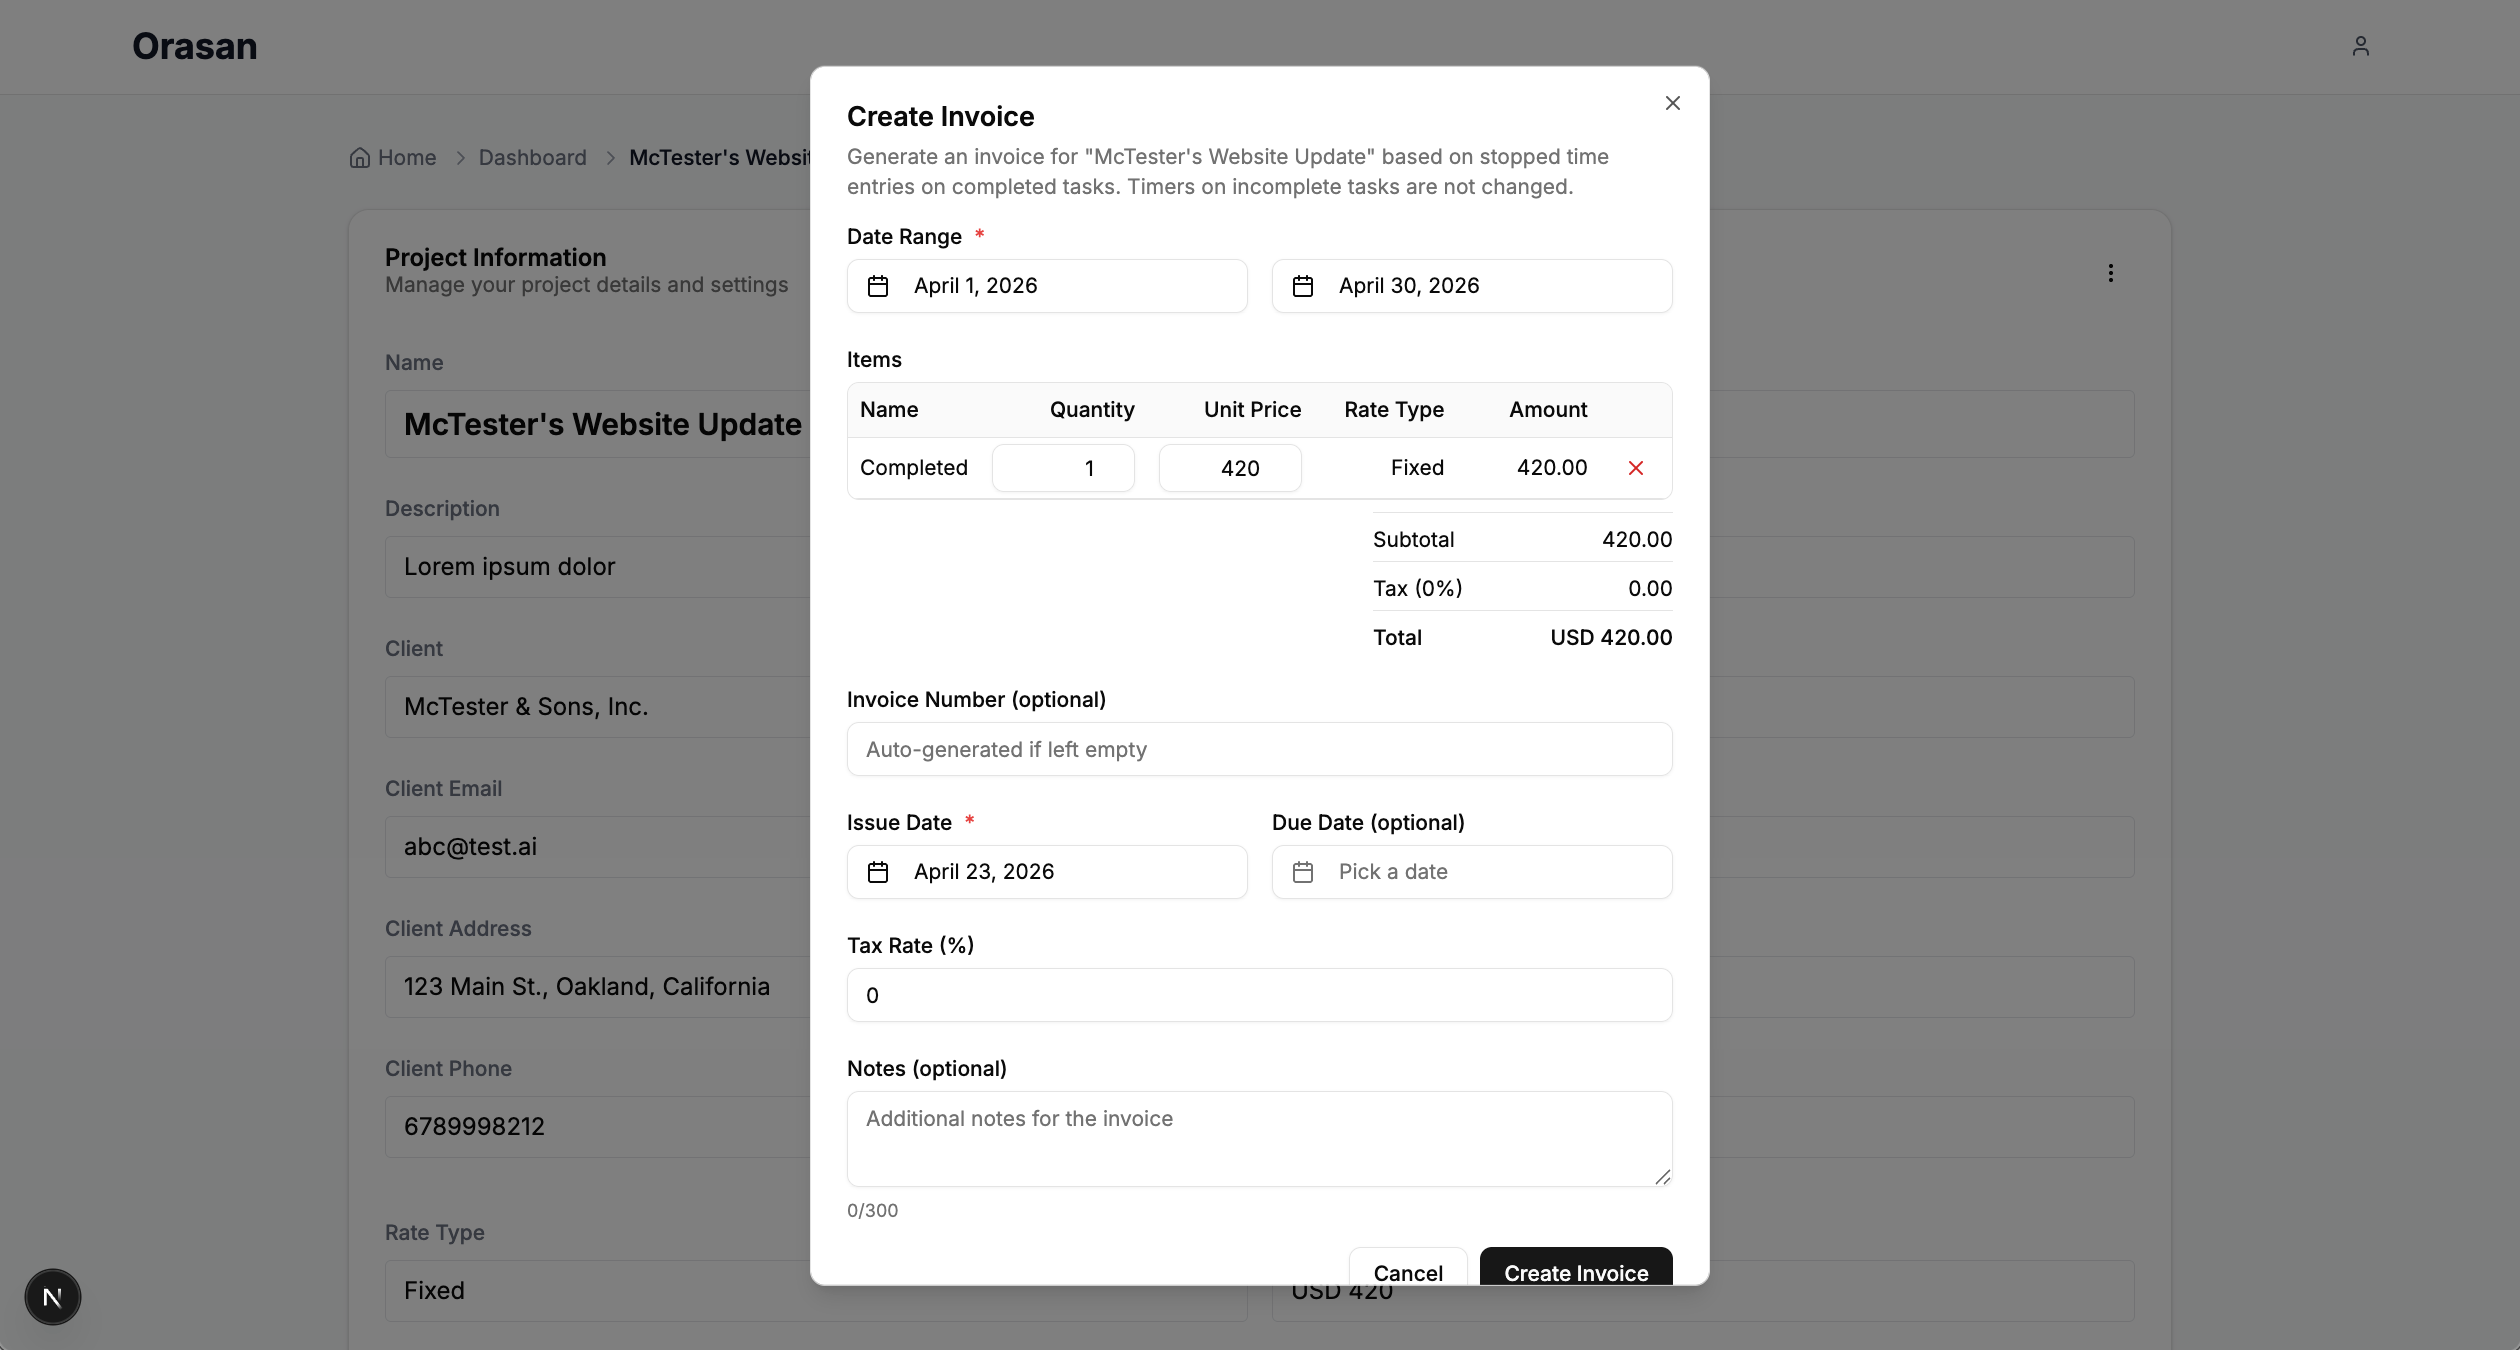Open the Due Date picker
The image size is (2520, 1350).
coord(1471,872)
